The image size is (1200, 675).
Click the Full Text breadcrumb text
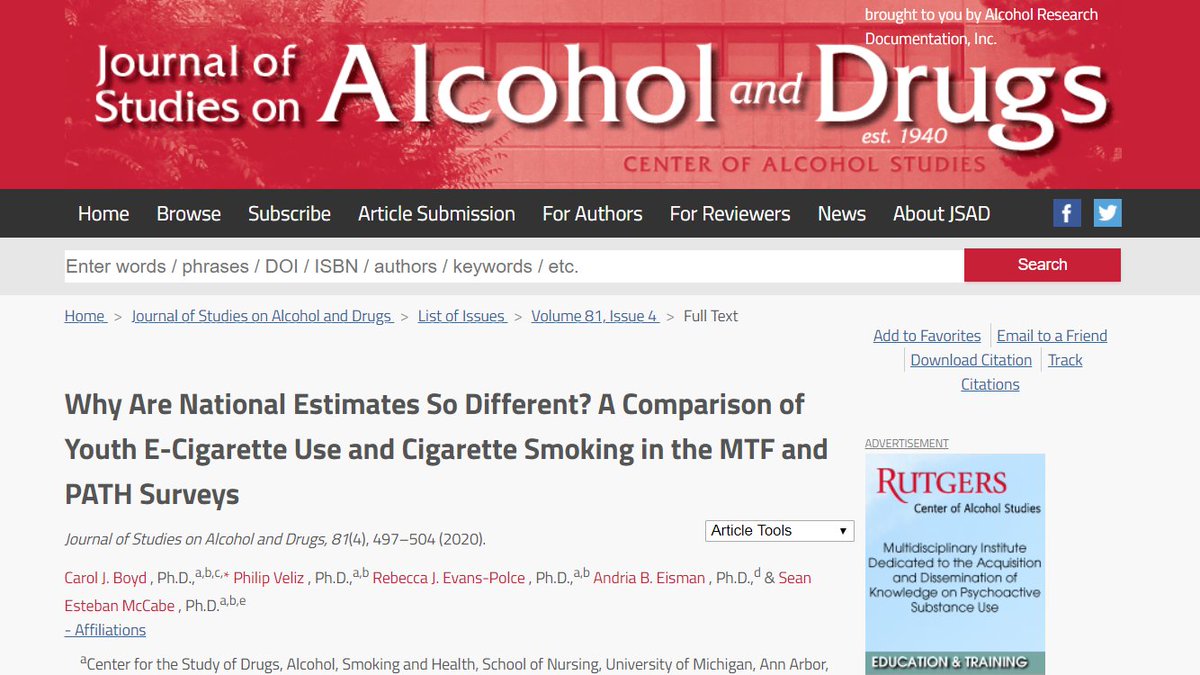pos(711,316)
